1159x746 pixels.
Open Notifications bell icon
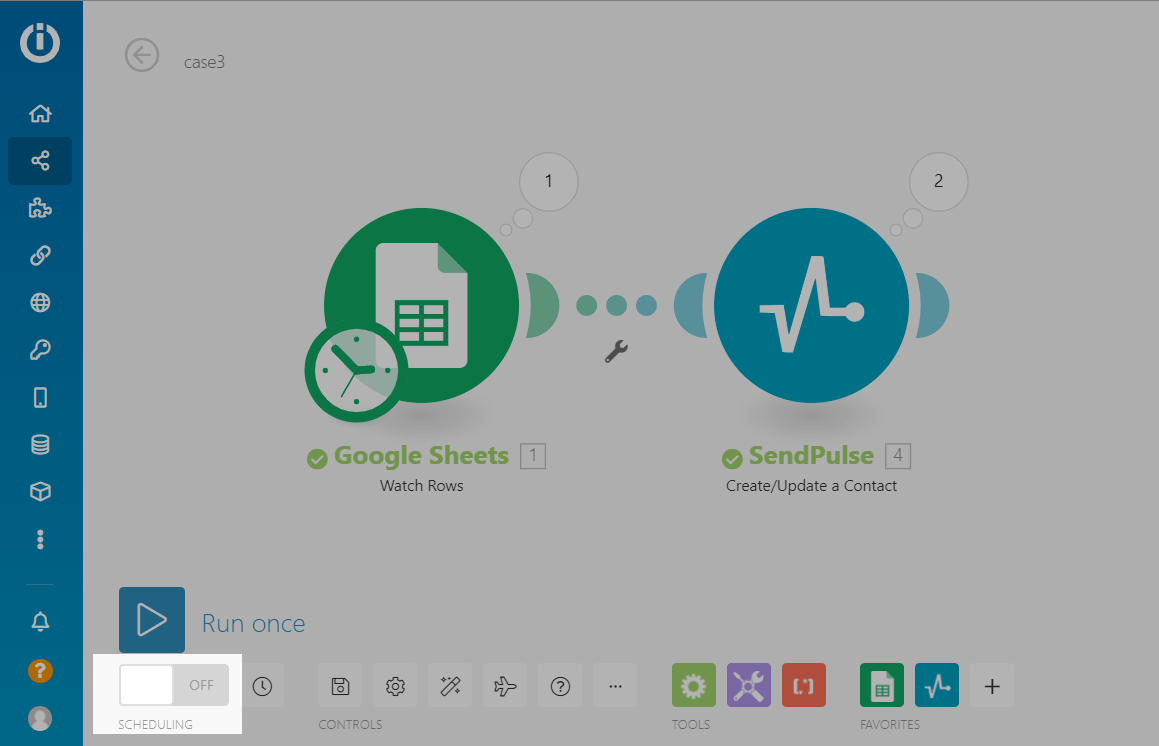40,622
